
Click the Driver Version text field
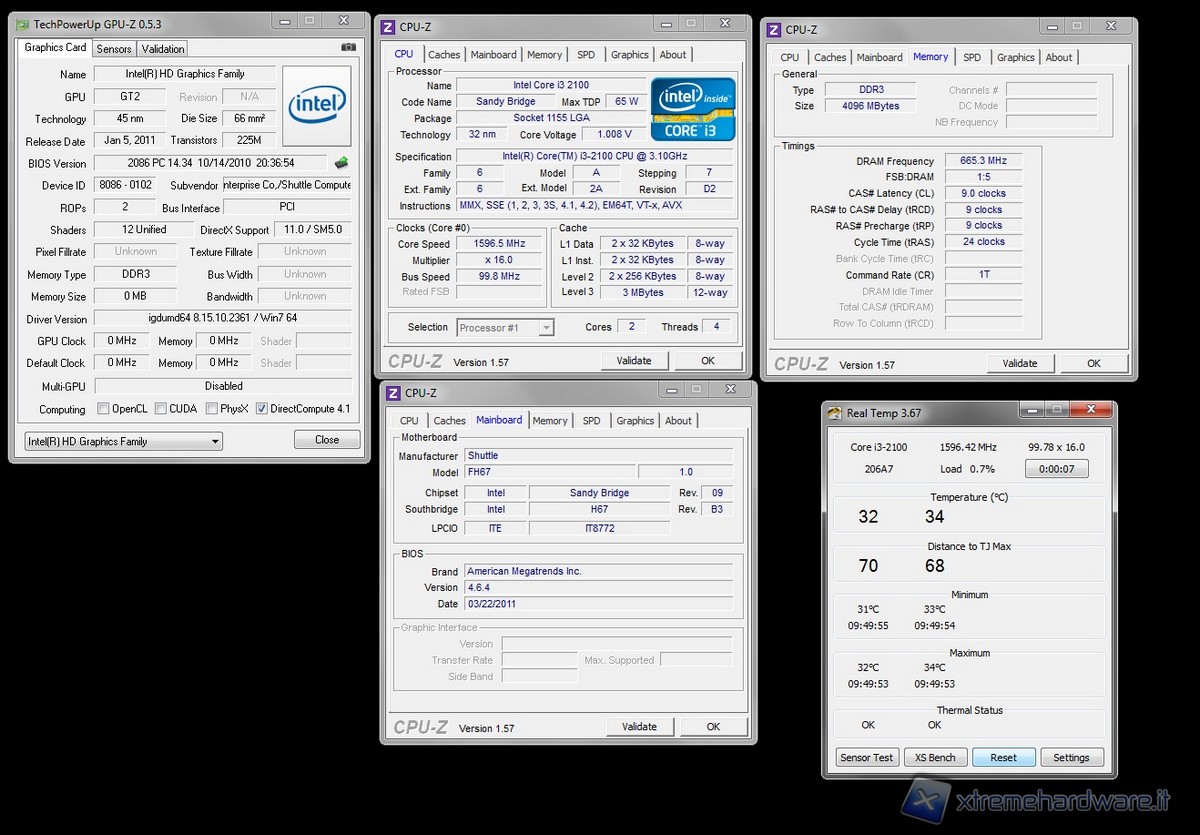[x=222, y=319]
